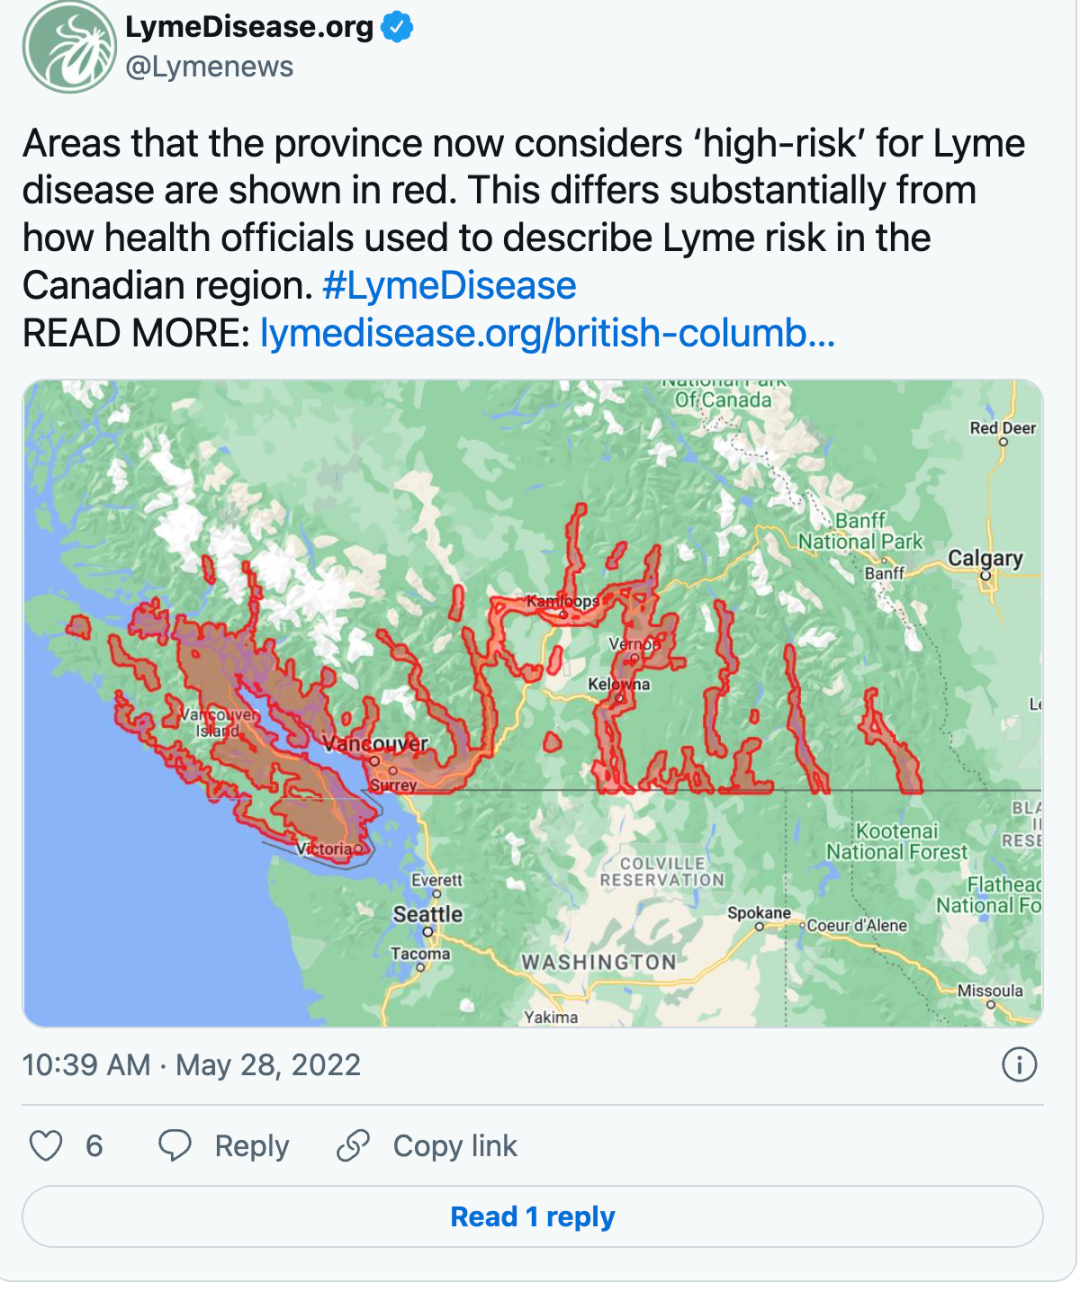
Task: Open the @Lymenews handle
Action: 209,67
